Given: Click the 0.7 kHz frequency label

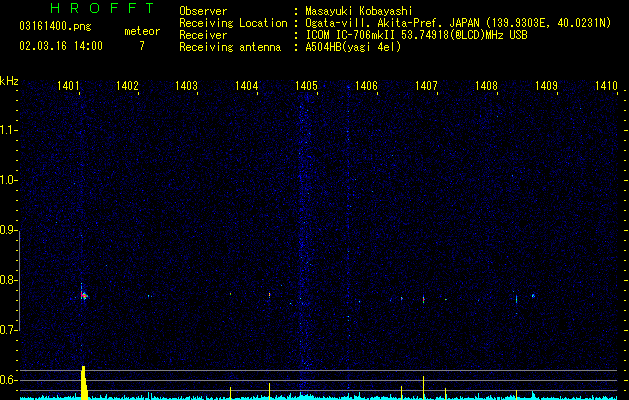Looking at the screenshot, I should tap(9, 330).
